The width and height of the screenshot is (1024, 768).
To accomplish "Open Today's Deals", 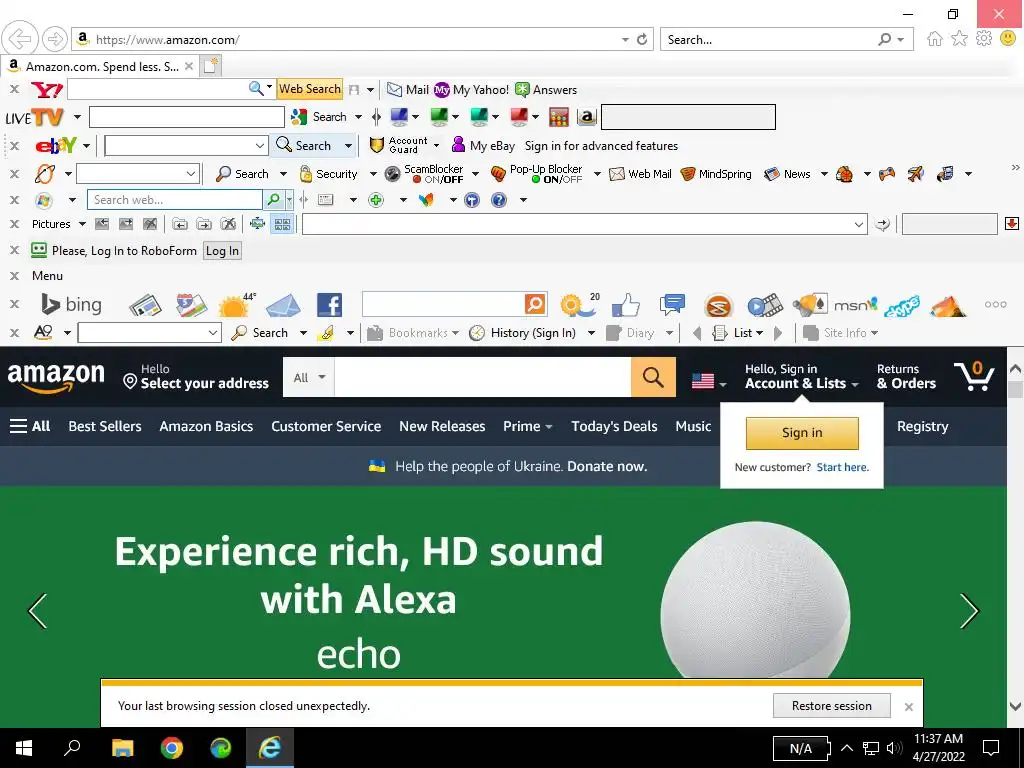I will (x=614, y=426).
